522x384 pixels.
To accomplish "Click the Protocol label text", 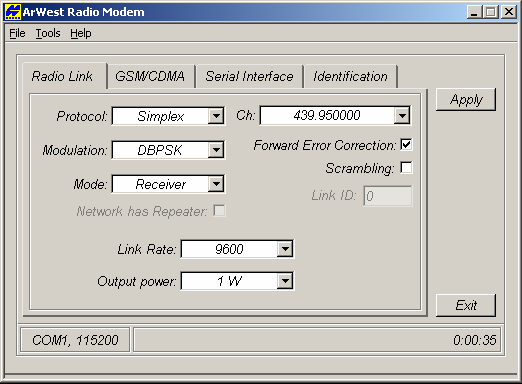I will [82, 116].
